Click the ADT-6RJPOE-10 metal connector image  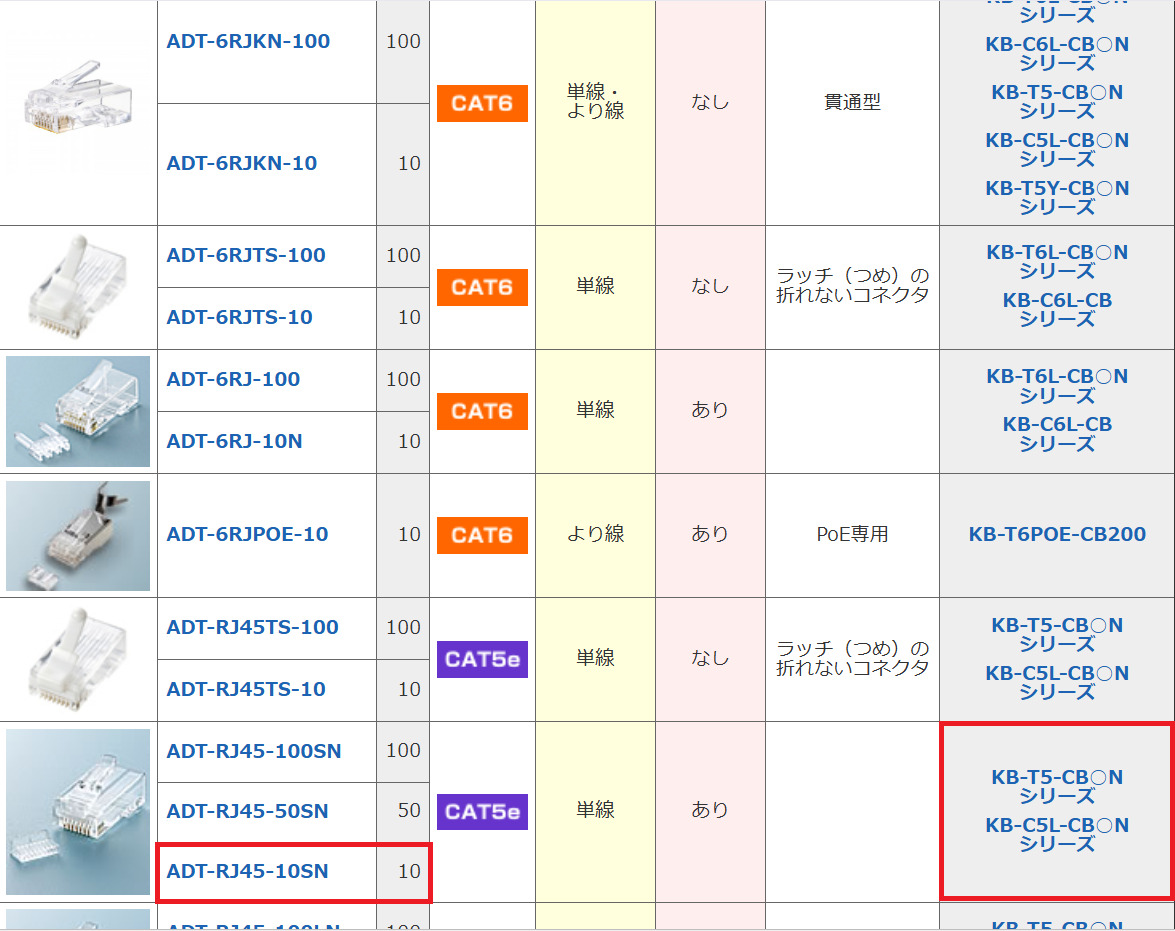coord(77,535)
